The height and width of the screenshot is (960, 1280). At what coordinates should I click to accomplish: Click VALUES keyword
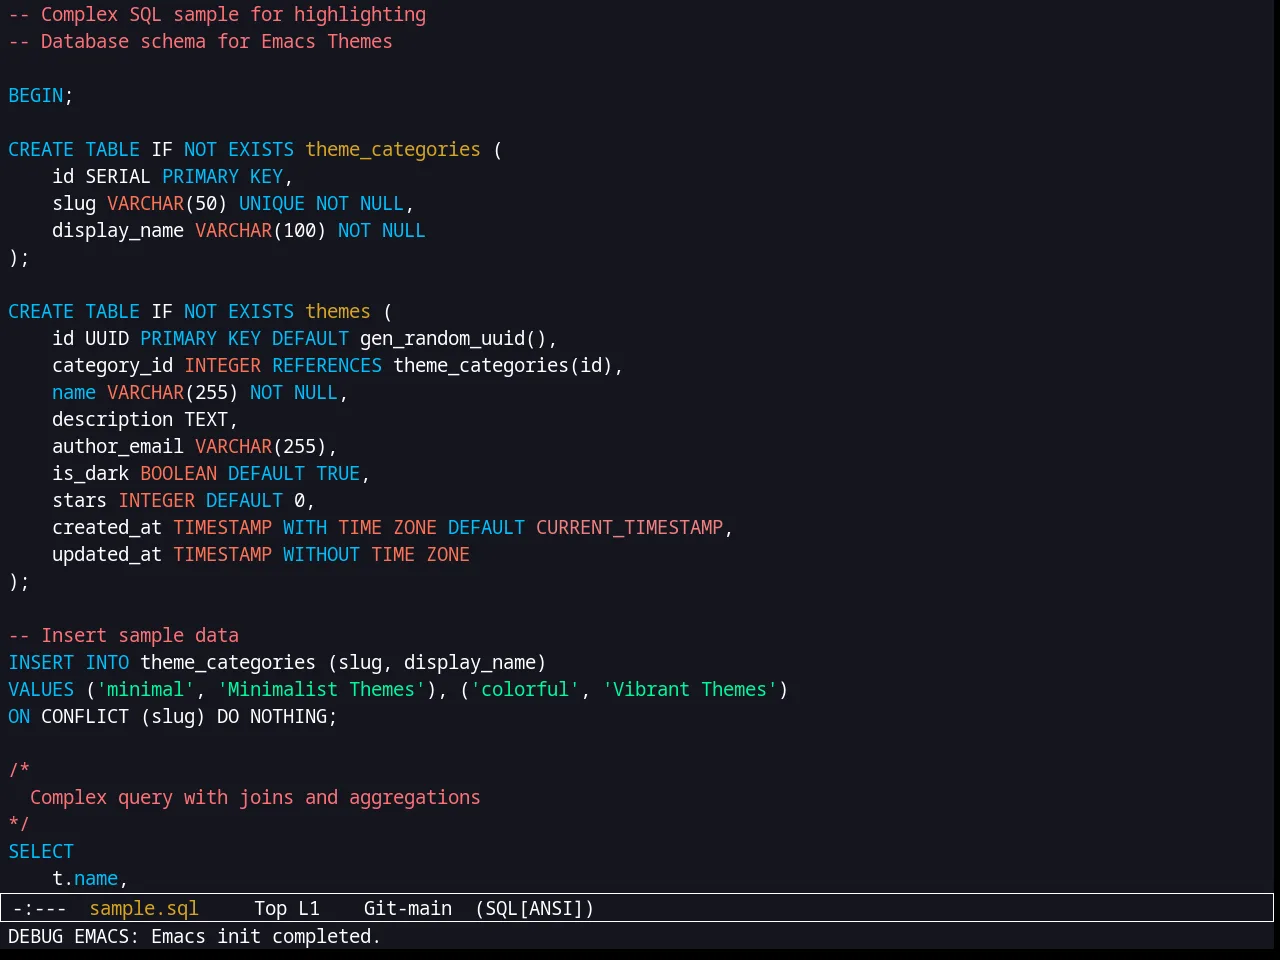(41, 689)
